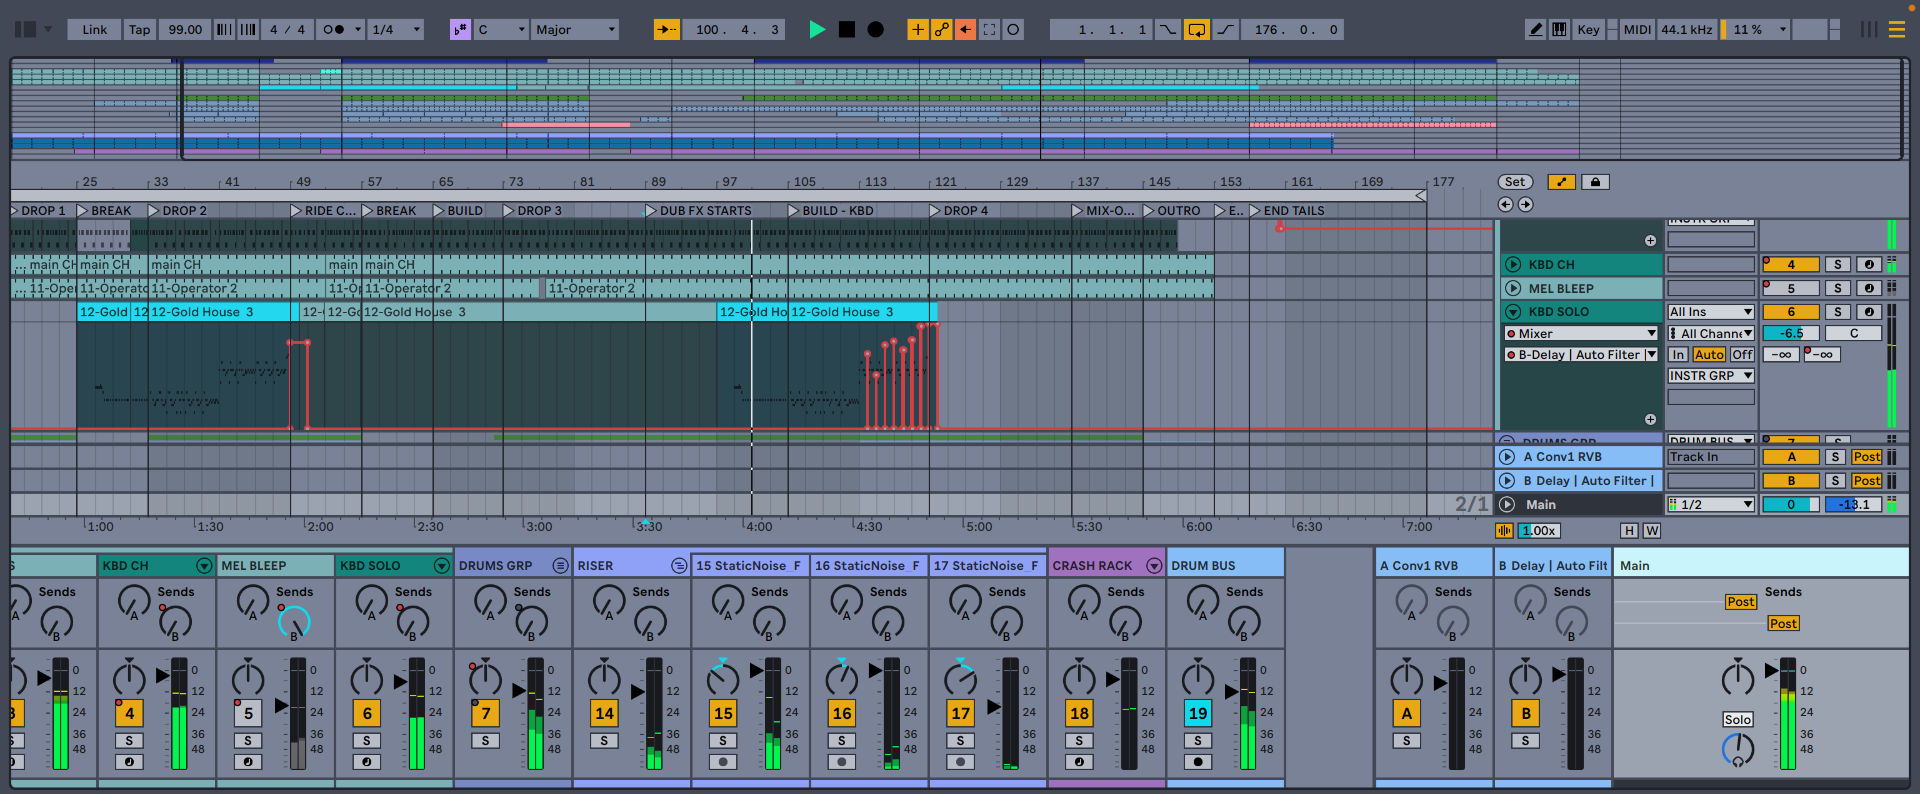Toggle MEL BLEEP track activator 5
Viewport: 1920px width, 794px height.
[x=1790, y=289]
